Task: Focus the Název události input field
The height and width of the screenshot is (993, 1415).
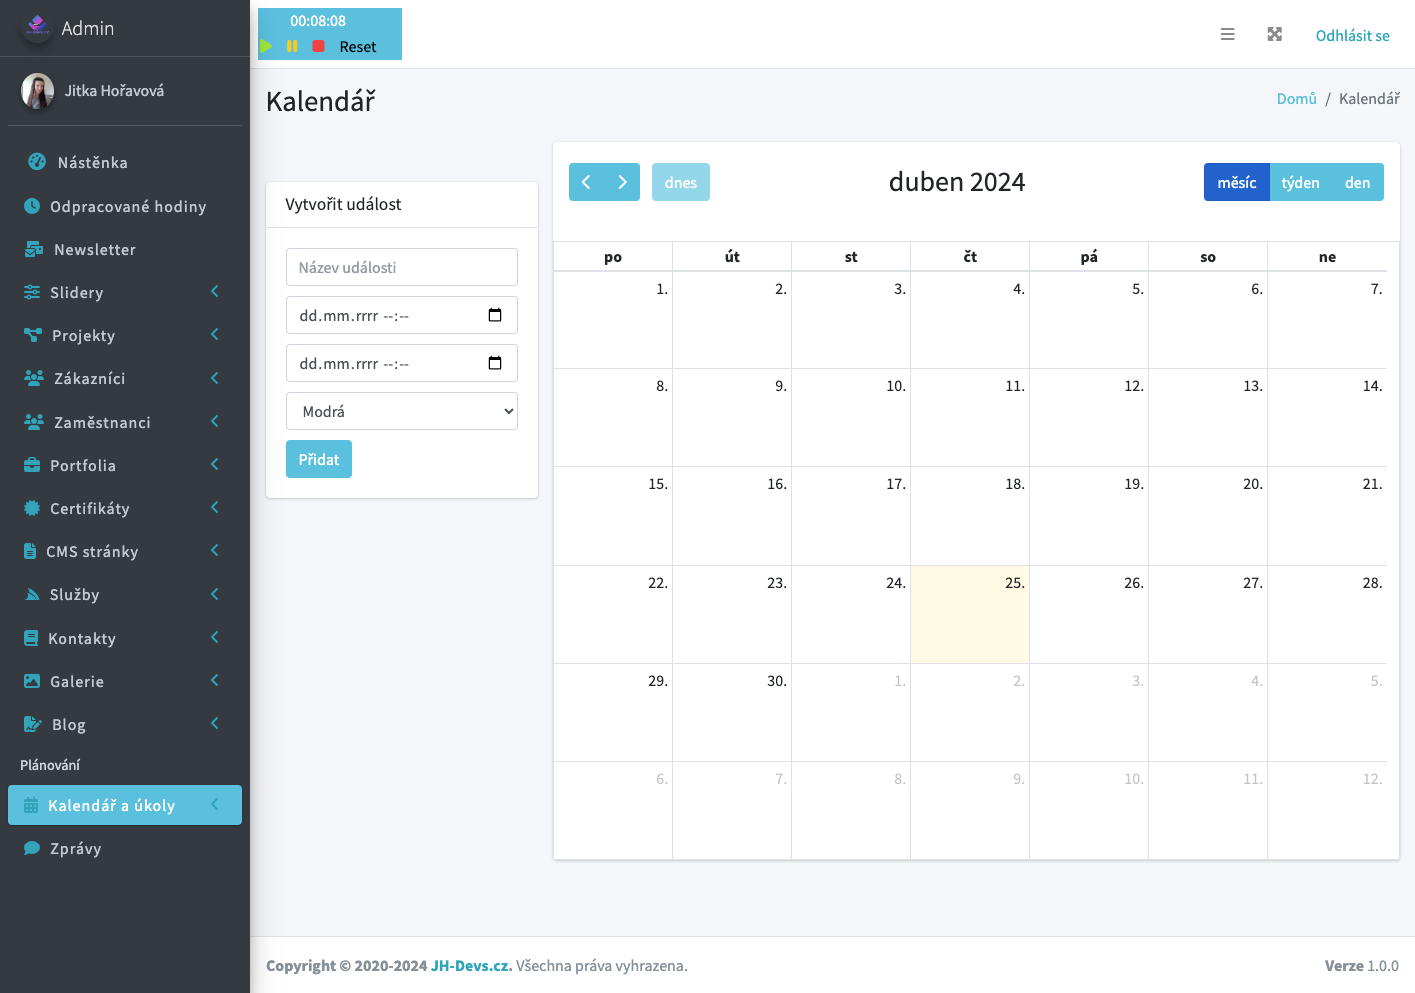Action: tap(402, 267)
